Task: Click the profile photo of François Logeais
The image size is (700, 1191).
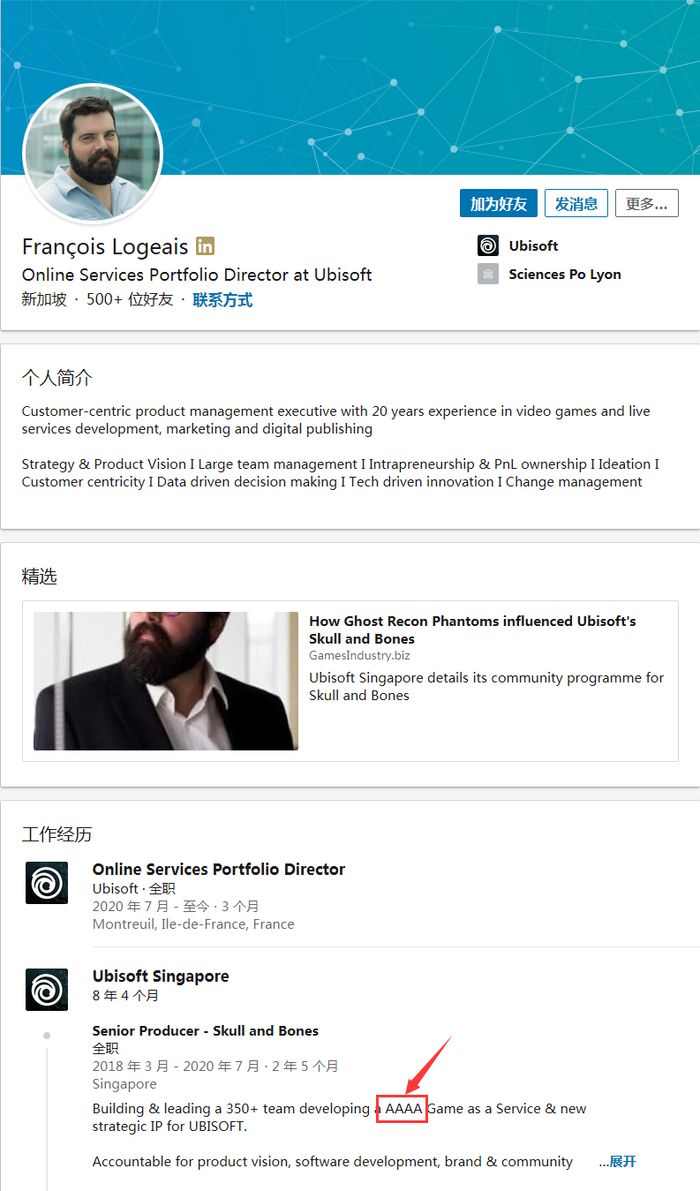Action: pyautogui.click(x=92, y=153)
